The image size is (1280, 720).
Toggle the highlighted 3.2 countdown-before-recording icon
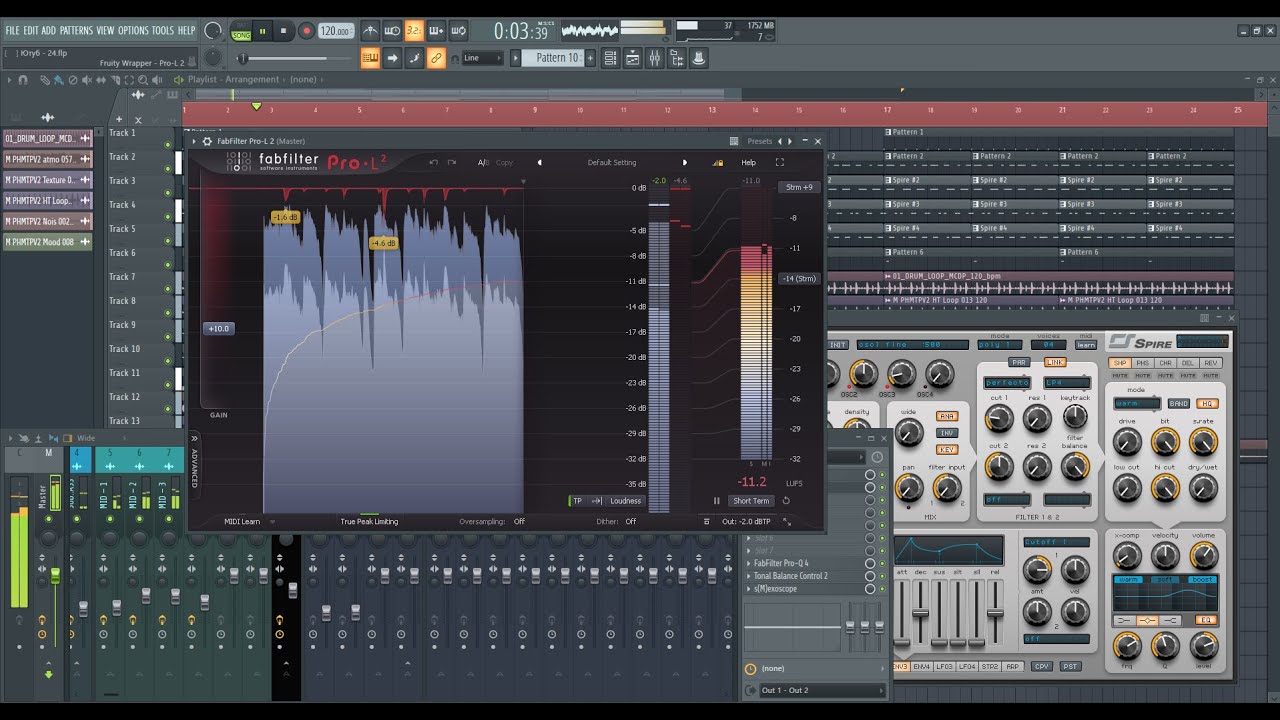tap(414, 31)
